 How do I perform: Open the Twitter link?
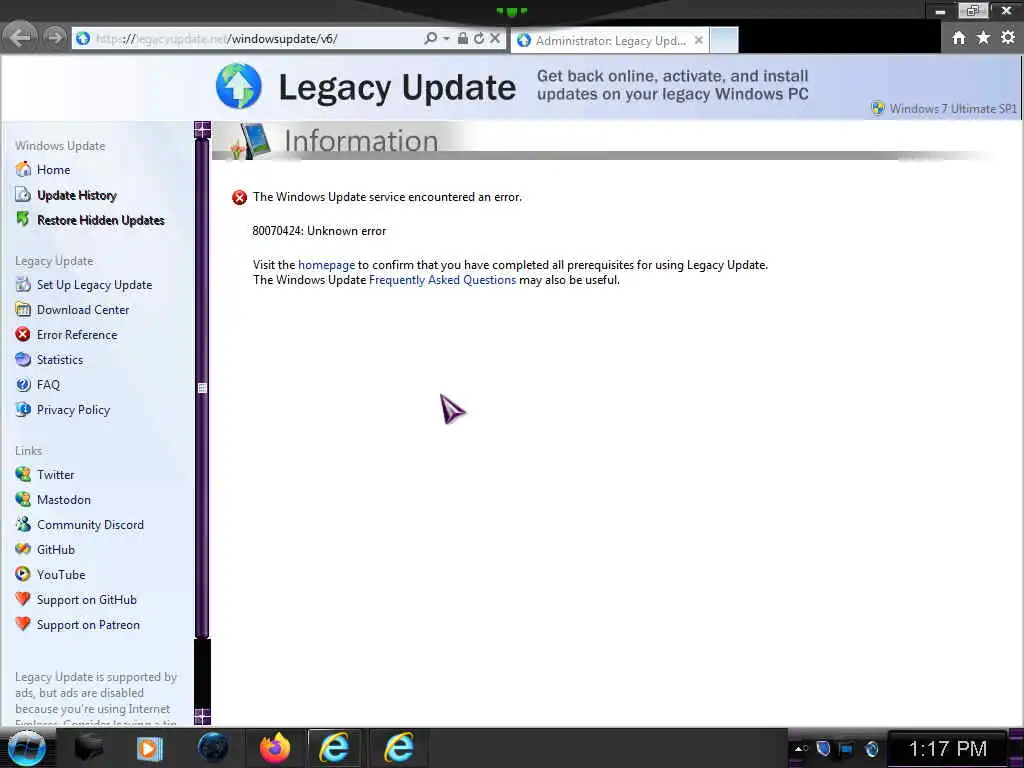56,475
